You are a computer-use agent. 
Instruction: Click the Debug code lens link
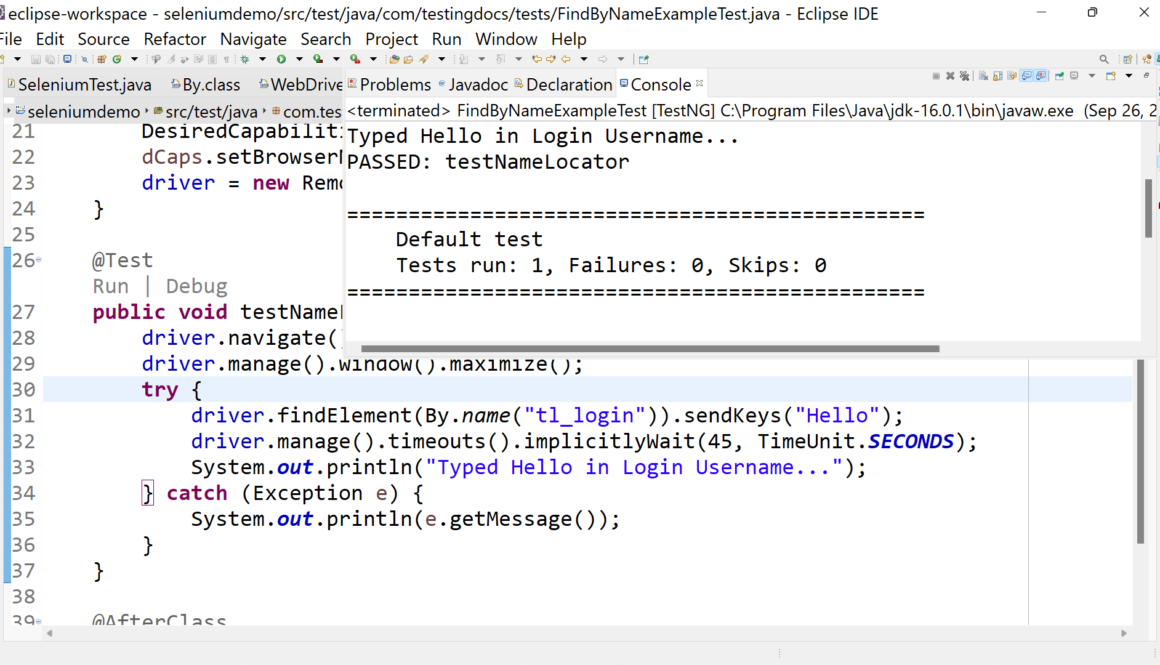click(x=196, y=286)
